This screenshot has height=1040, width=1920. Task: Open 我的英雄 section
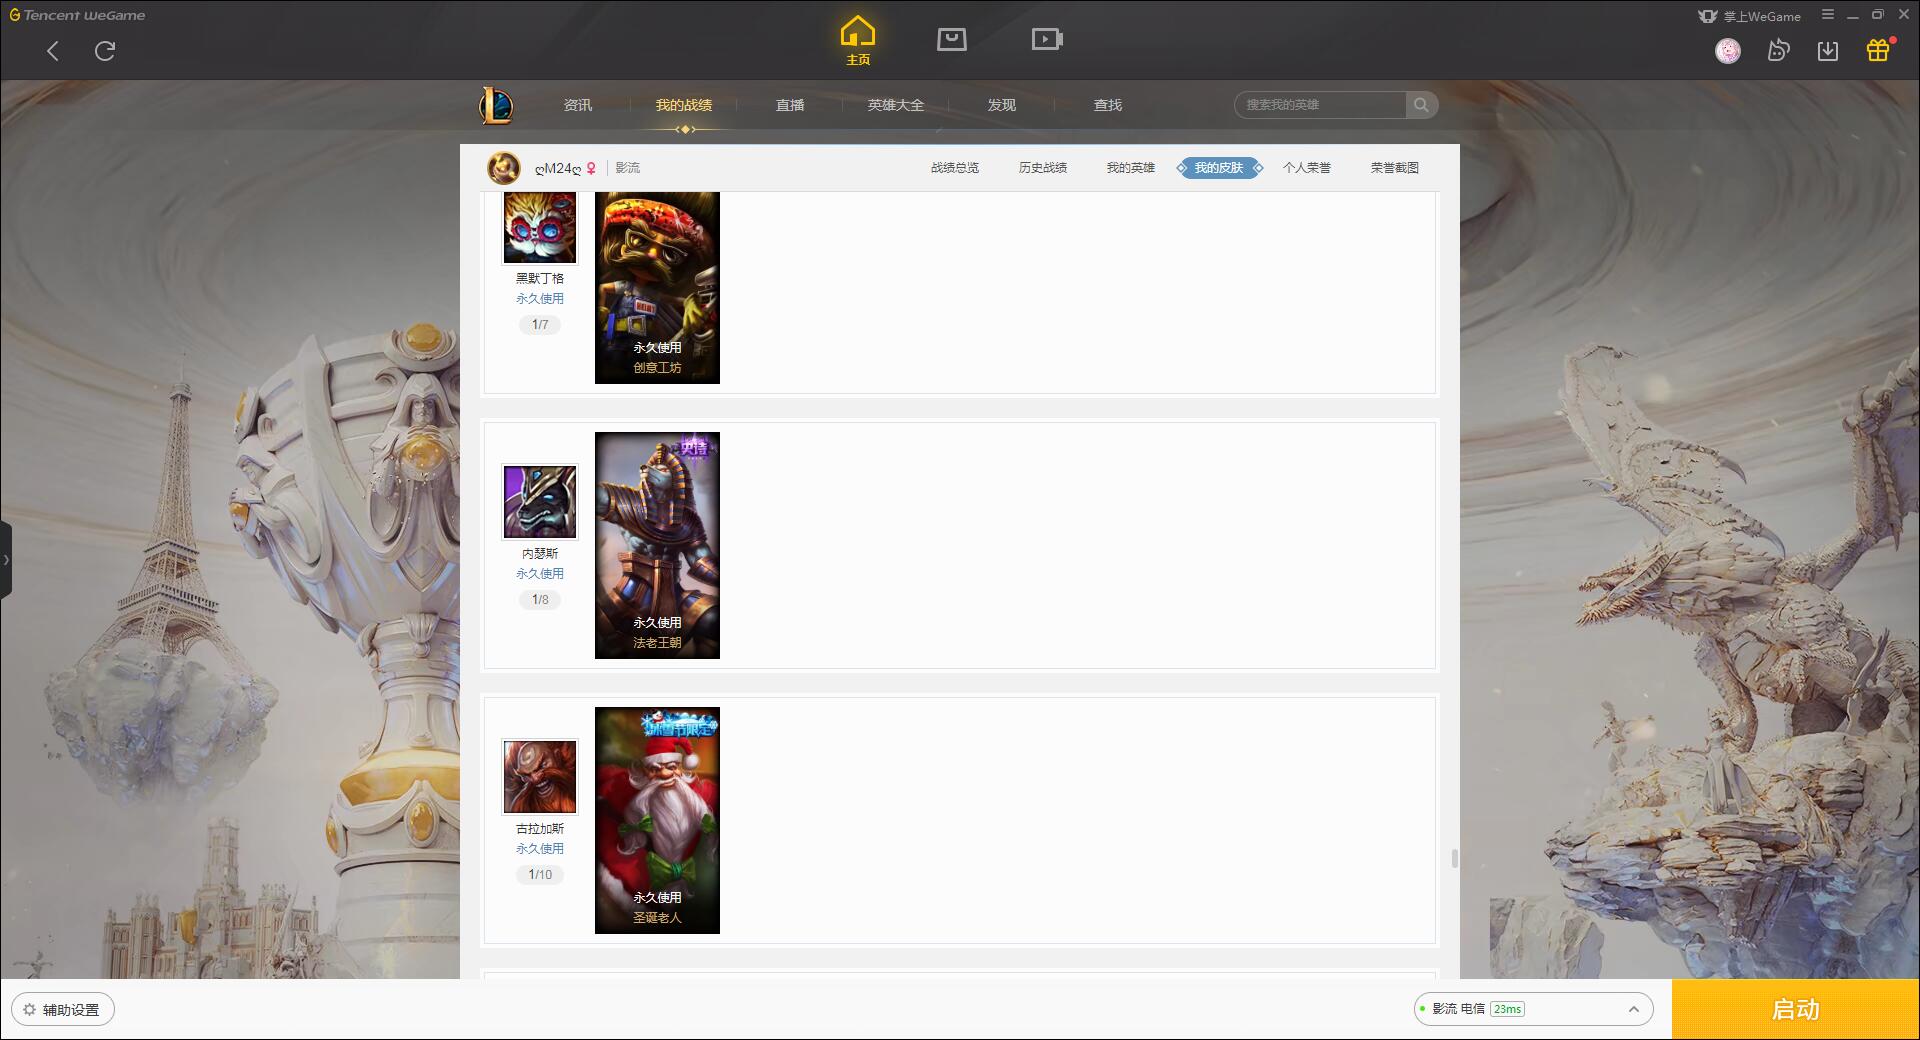click(x=1131, y=168)
